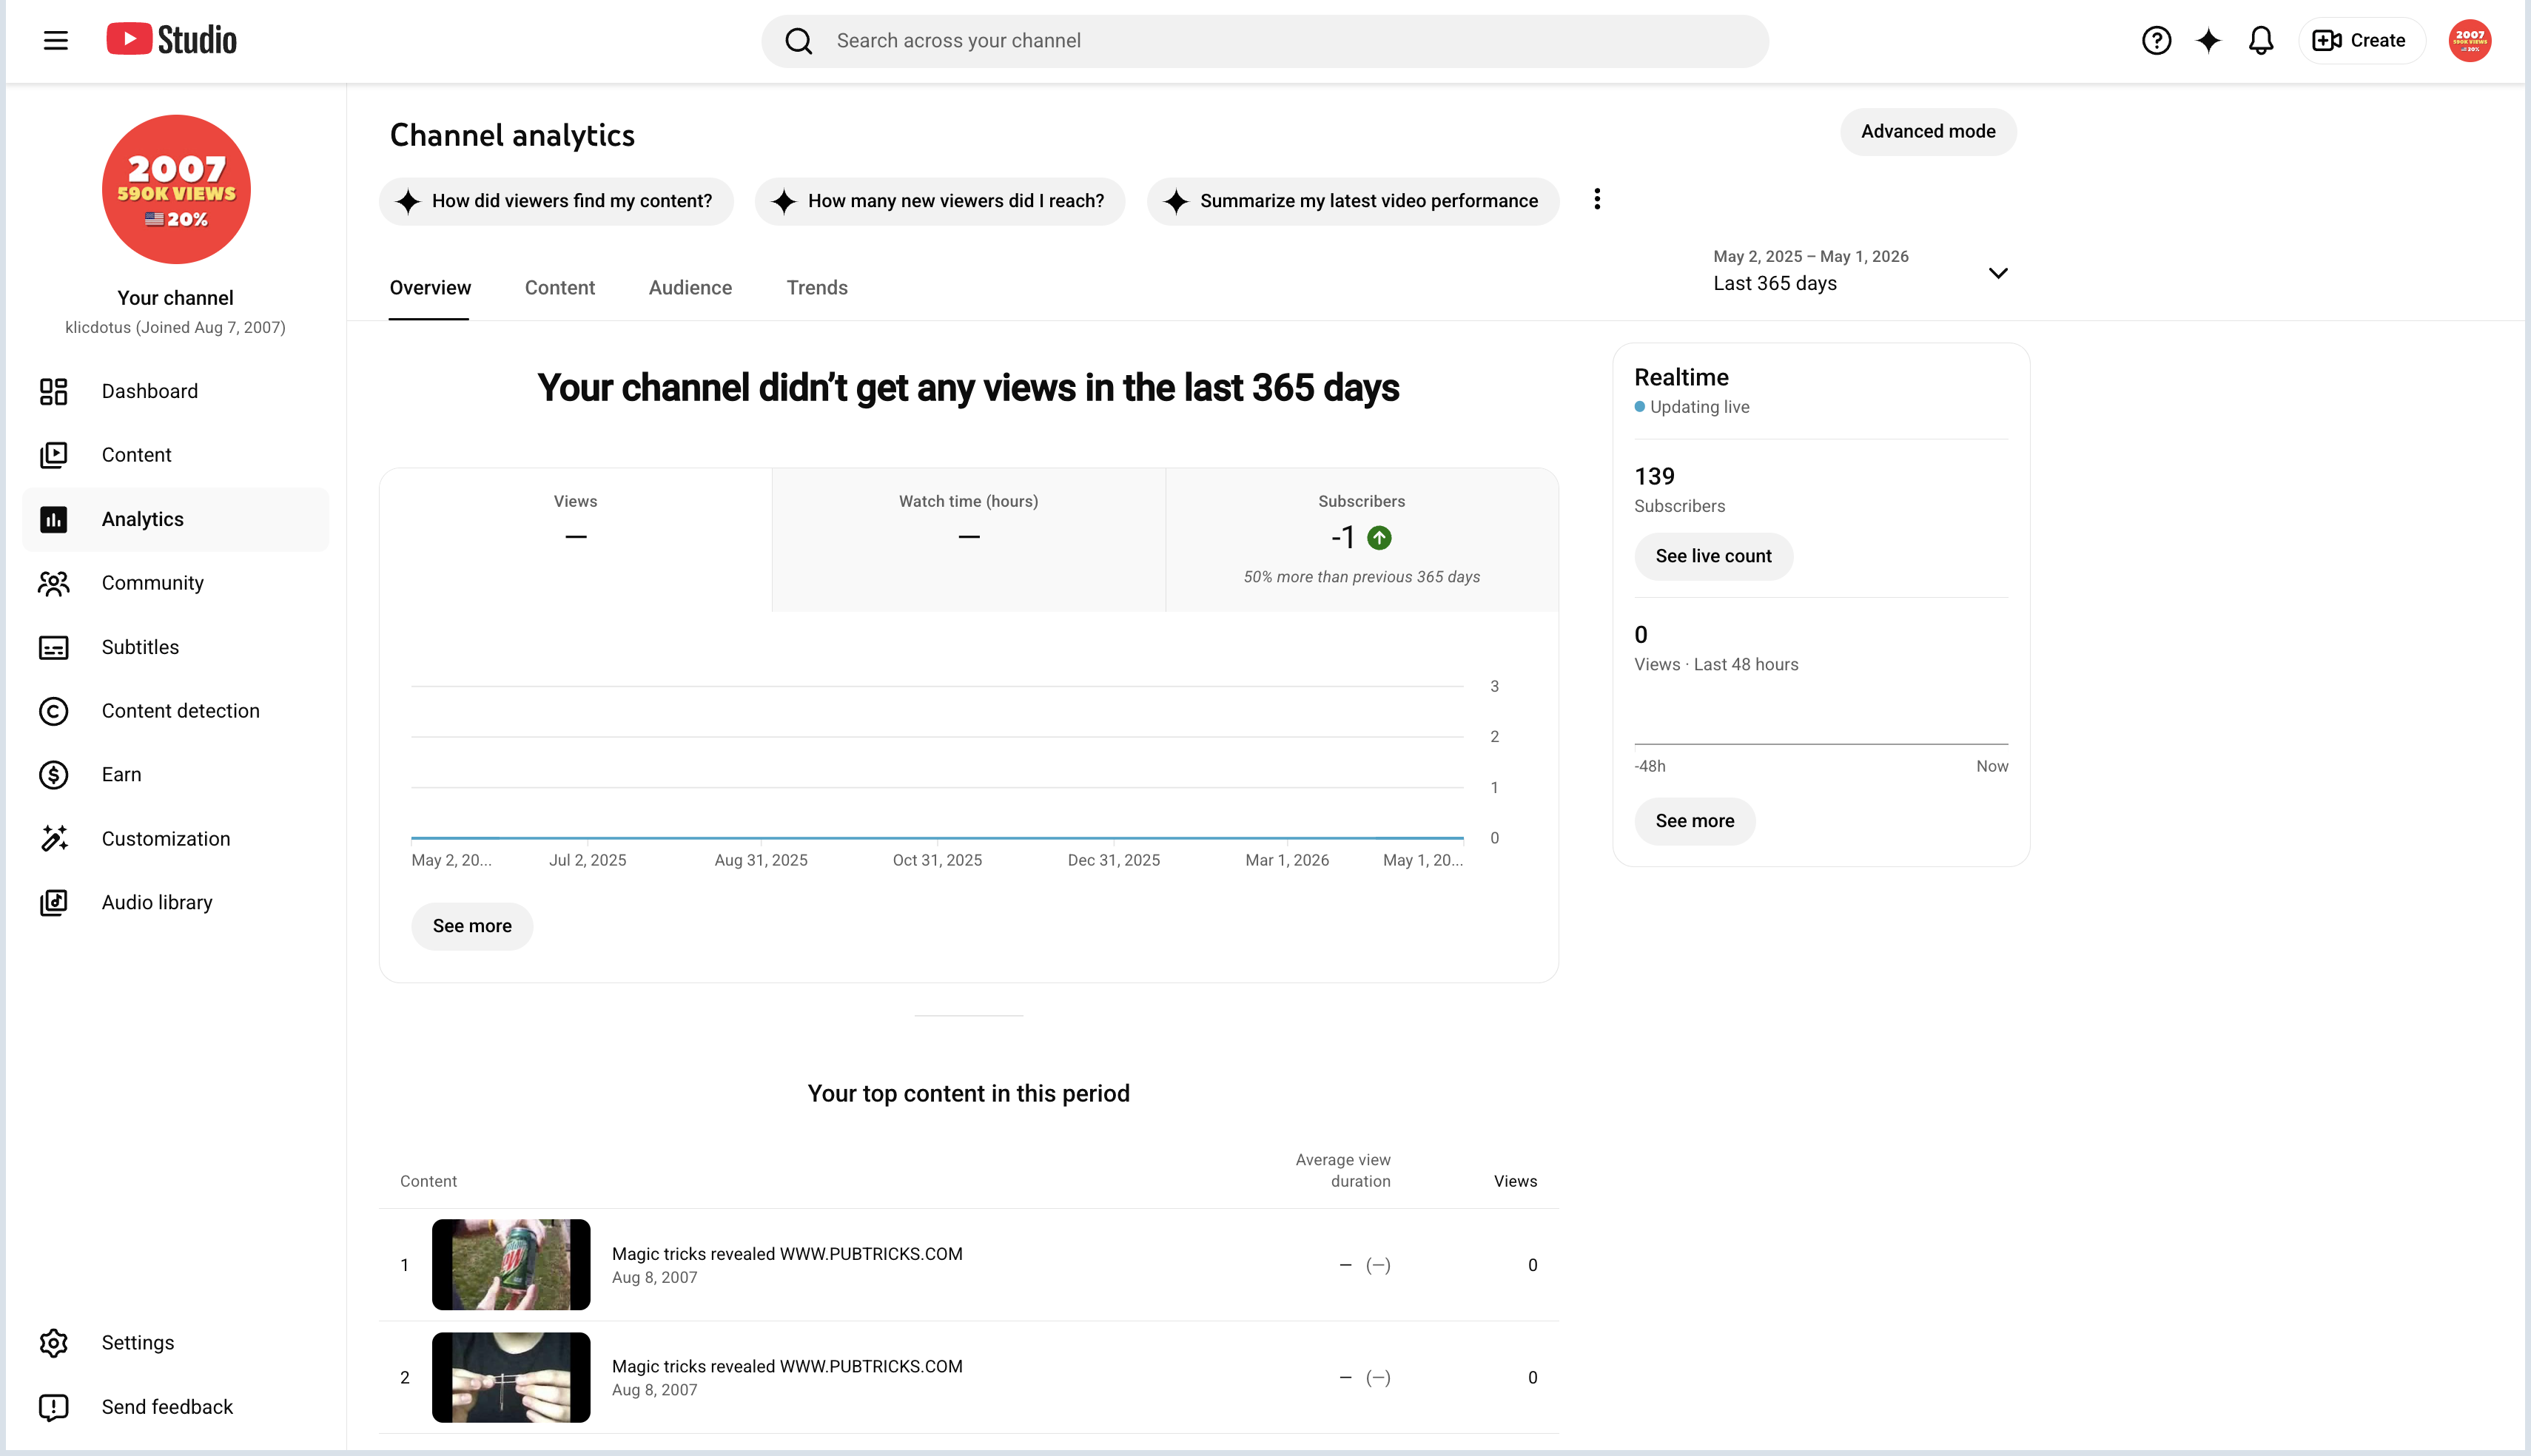Screen dimensions: 2531x1456
Task: Open Community in the sidebar
Action: [x=176, y=583]
